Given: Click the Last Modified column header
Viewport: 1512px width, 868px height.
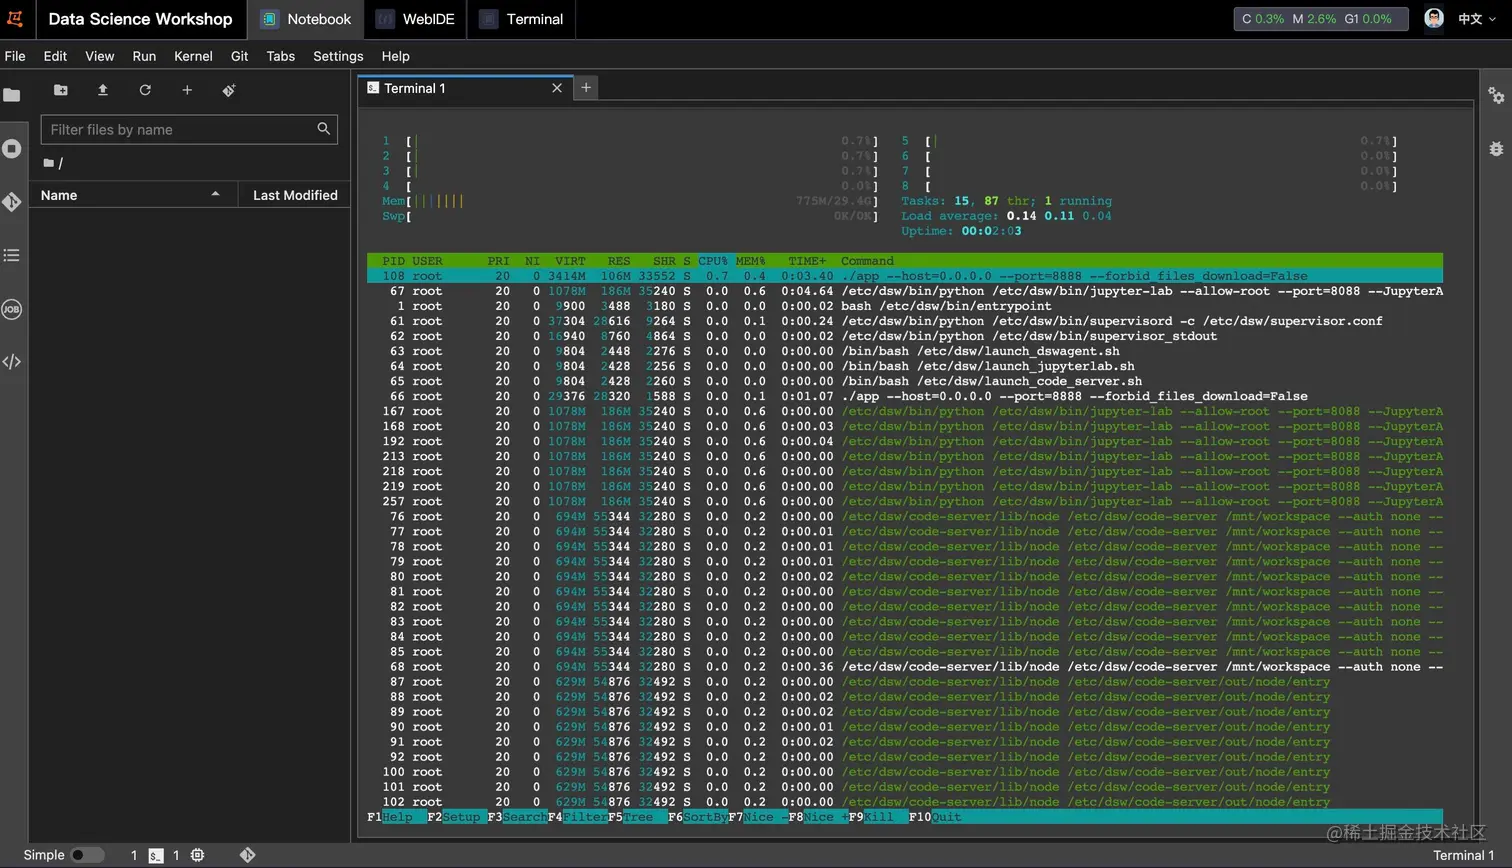Looking at the screenshot, I should 295,195.
